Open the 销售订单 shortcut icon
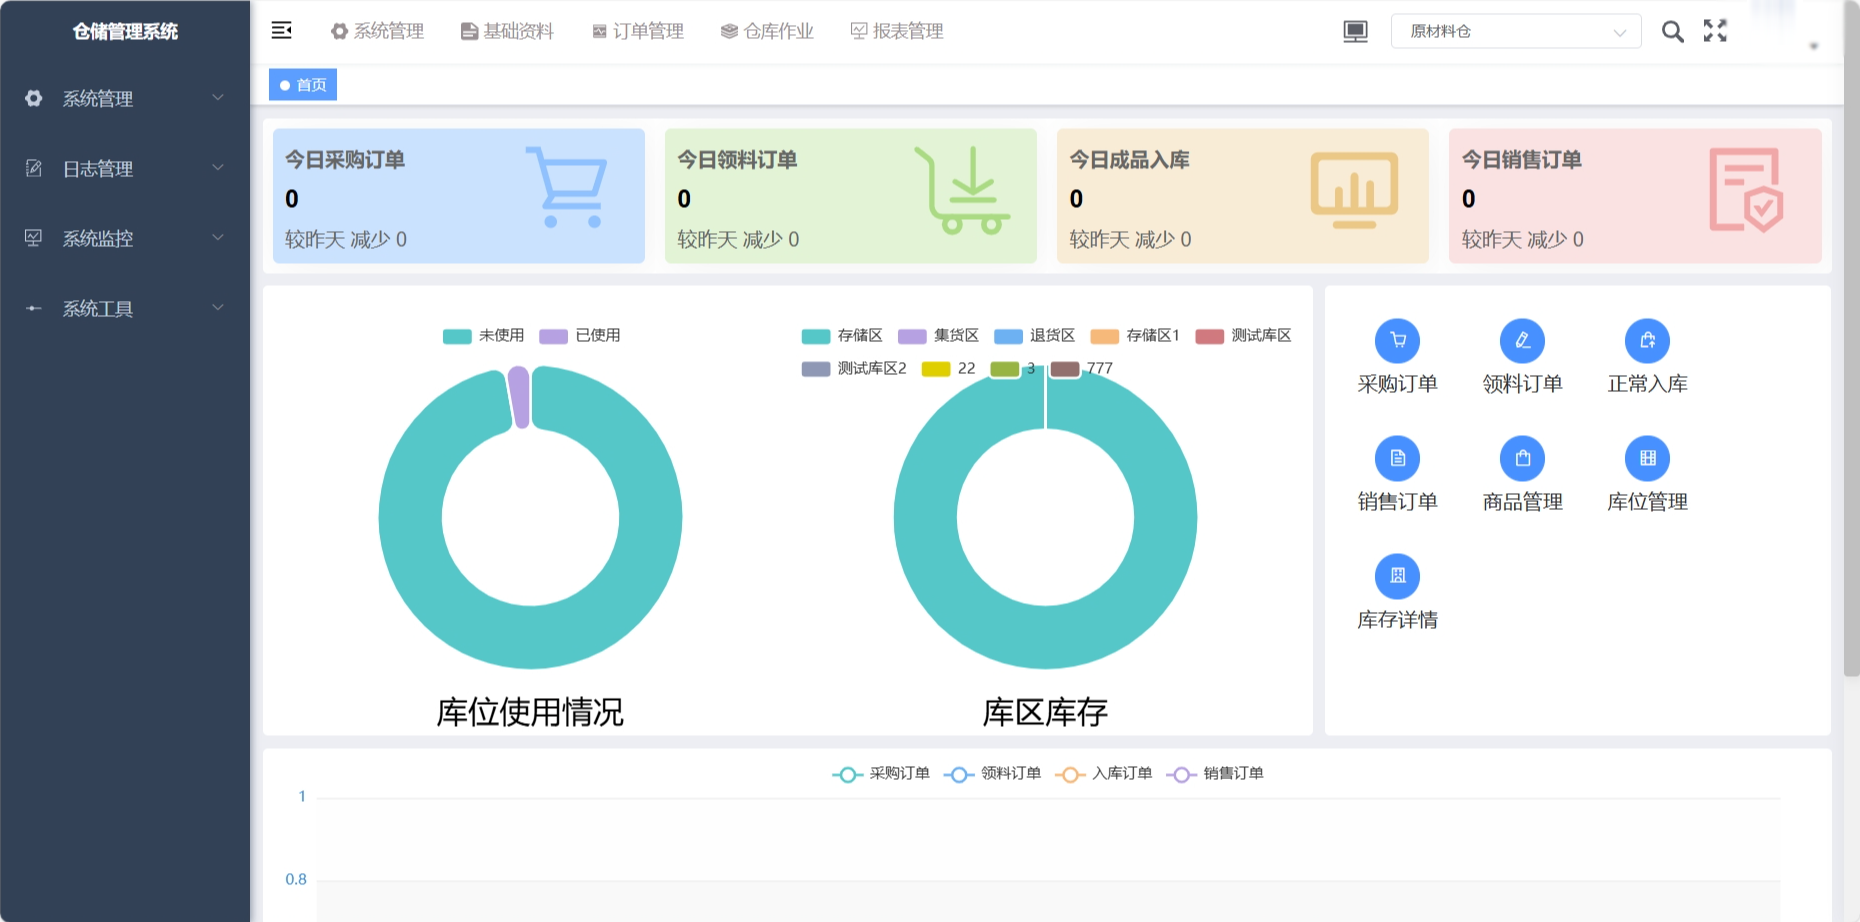Viewport: 1860px width, 922px height. click(x=1397, y=459)
